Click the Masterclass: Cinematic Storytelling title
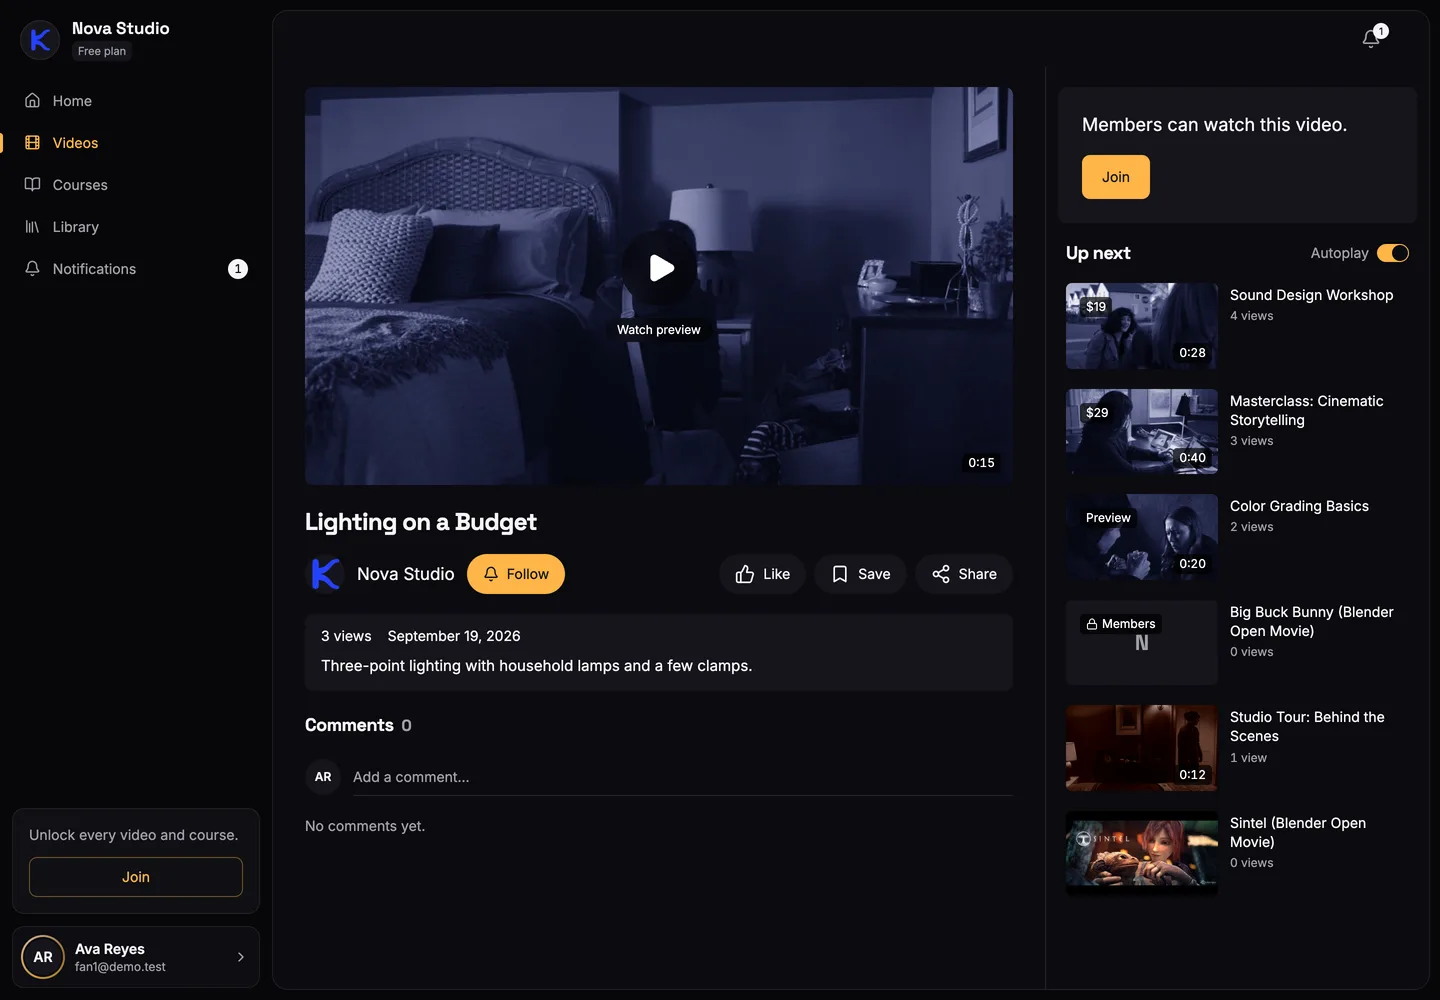1440x1000 pixels. pos(1307,411)
